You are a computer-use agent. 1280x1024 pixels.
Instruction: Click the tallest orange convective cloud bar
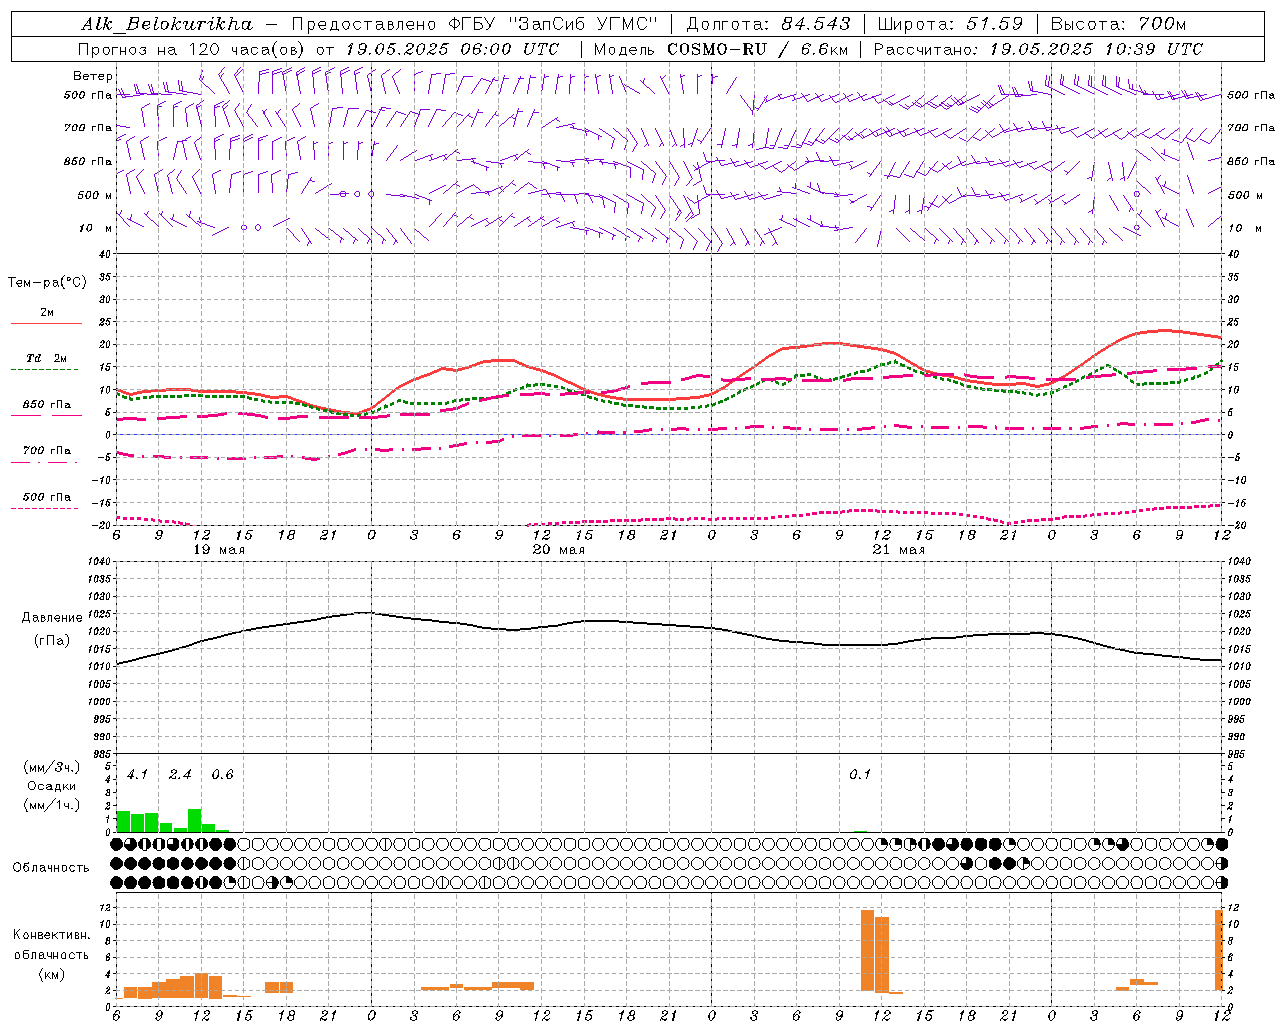(x=867, y=950)
